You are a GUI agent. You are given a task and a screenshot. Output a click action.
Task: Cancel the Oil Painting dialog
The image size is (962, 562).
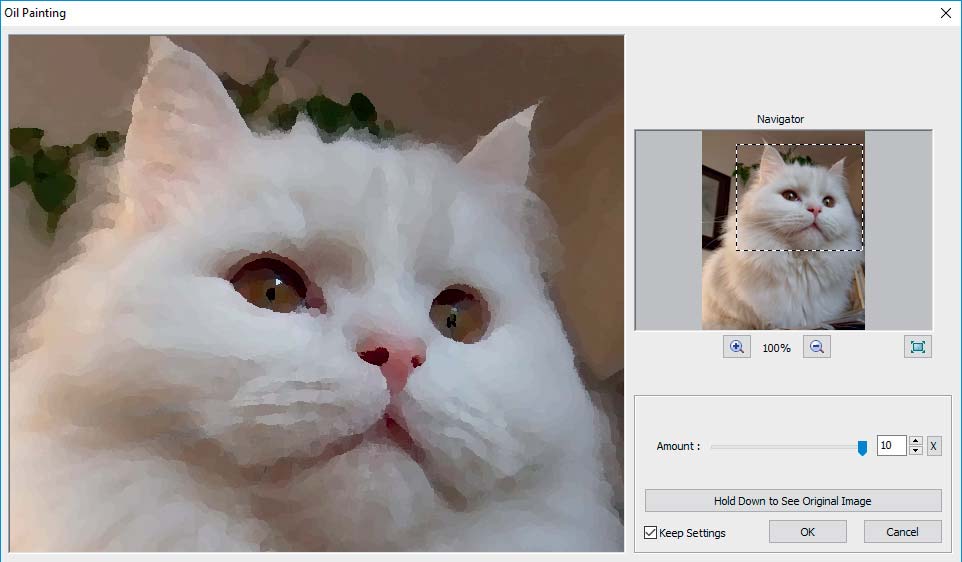[x=902, y=532]
